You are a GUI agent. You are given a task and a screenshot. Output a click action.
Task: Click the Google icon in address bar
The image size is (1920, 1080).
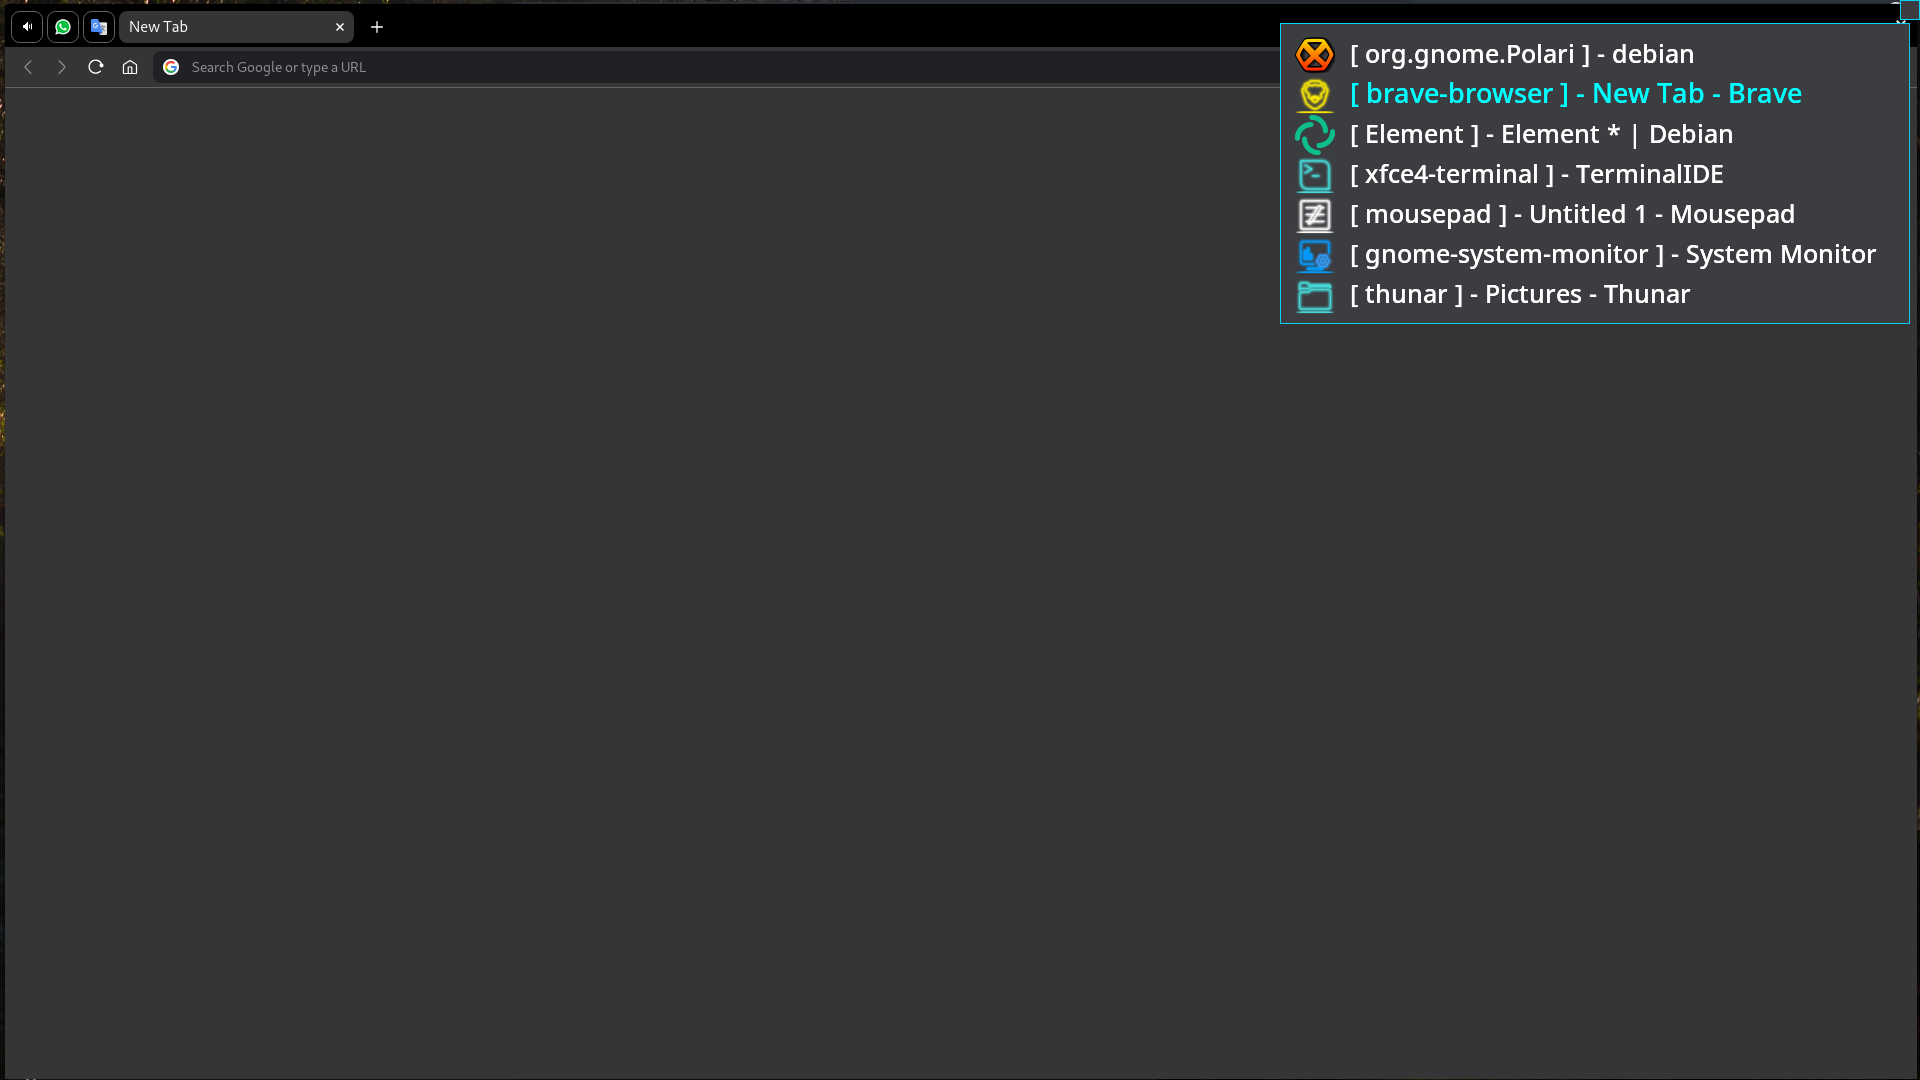[171, 67]
